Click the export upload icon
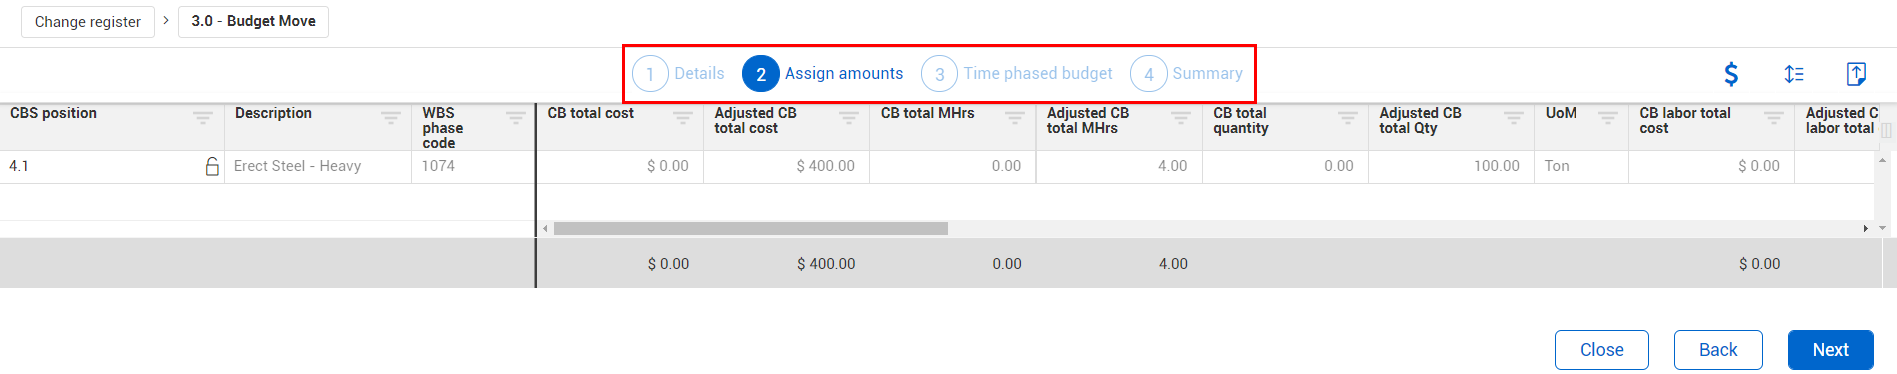Image resolution: width=1897 pixels, height=374 pixels. click(1856, 74)
